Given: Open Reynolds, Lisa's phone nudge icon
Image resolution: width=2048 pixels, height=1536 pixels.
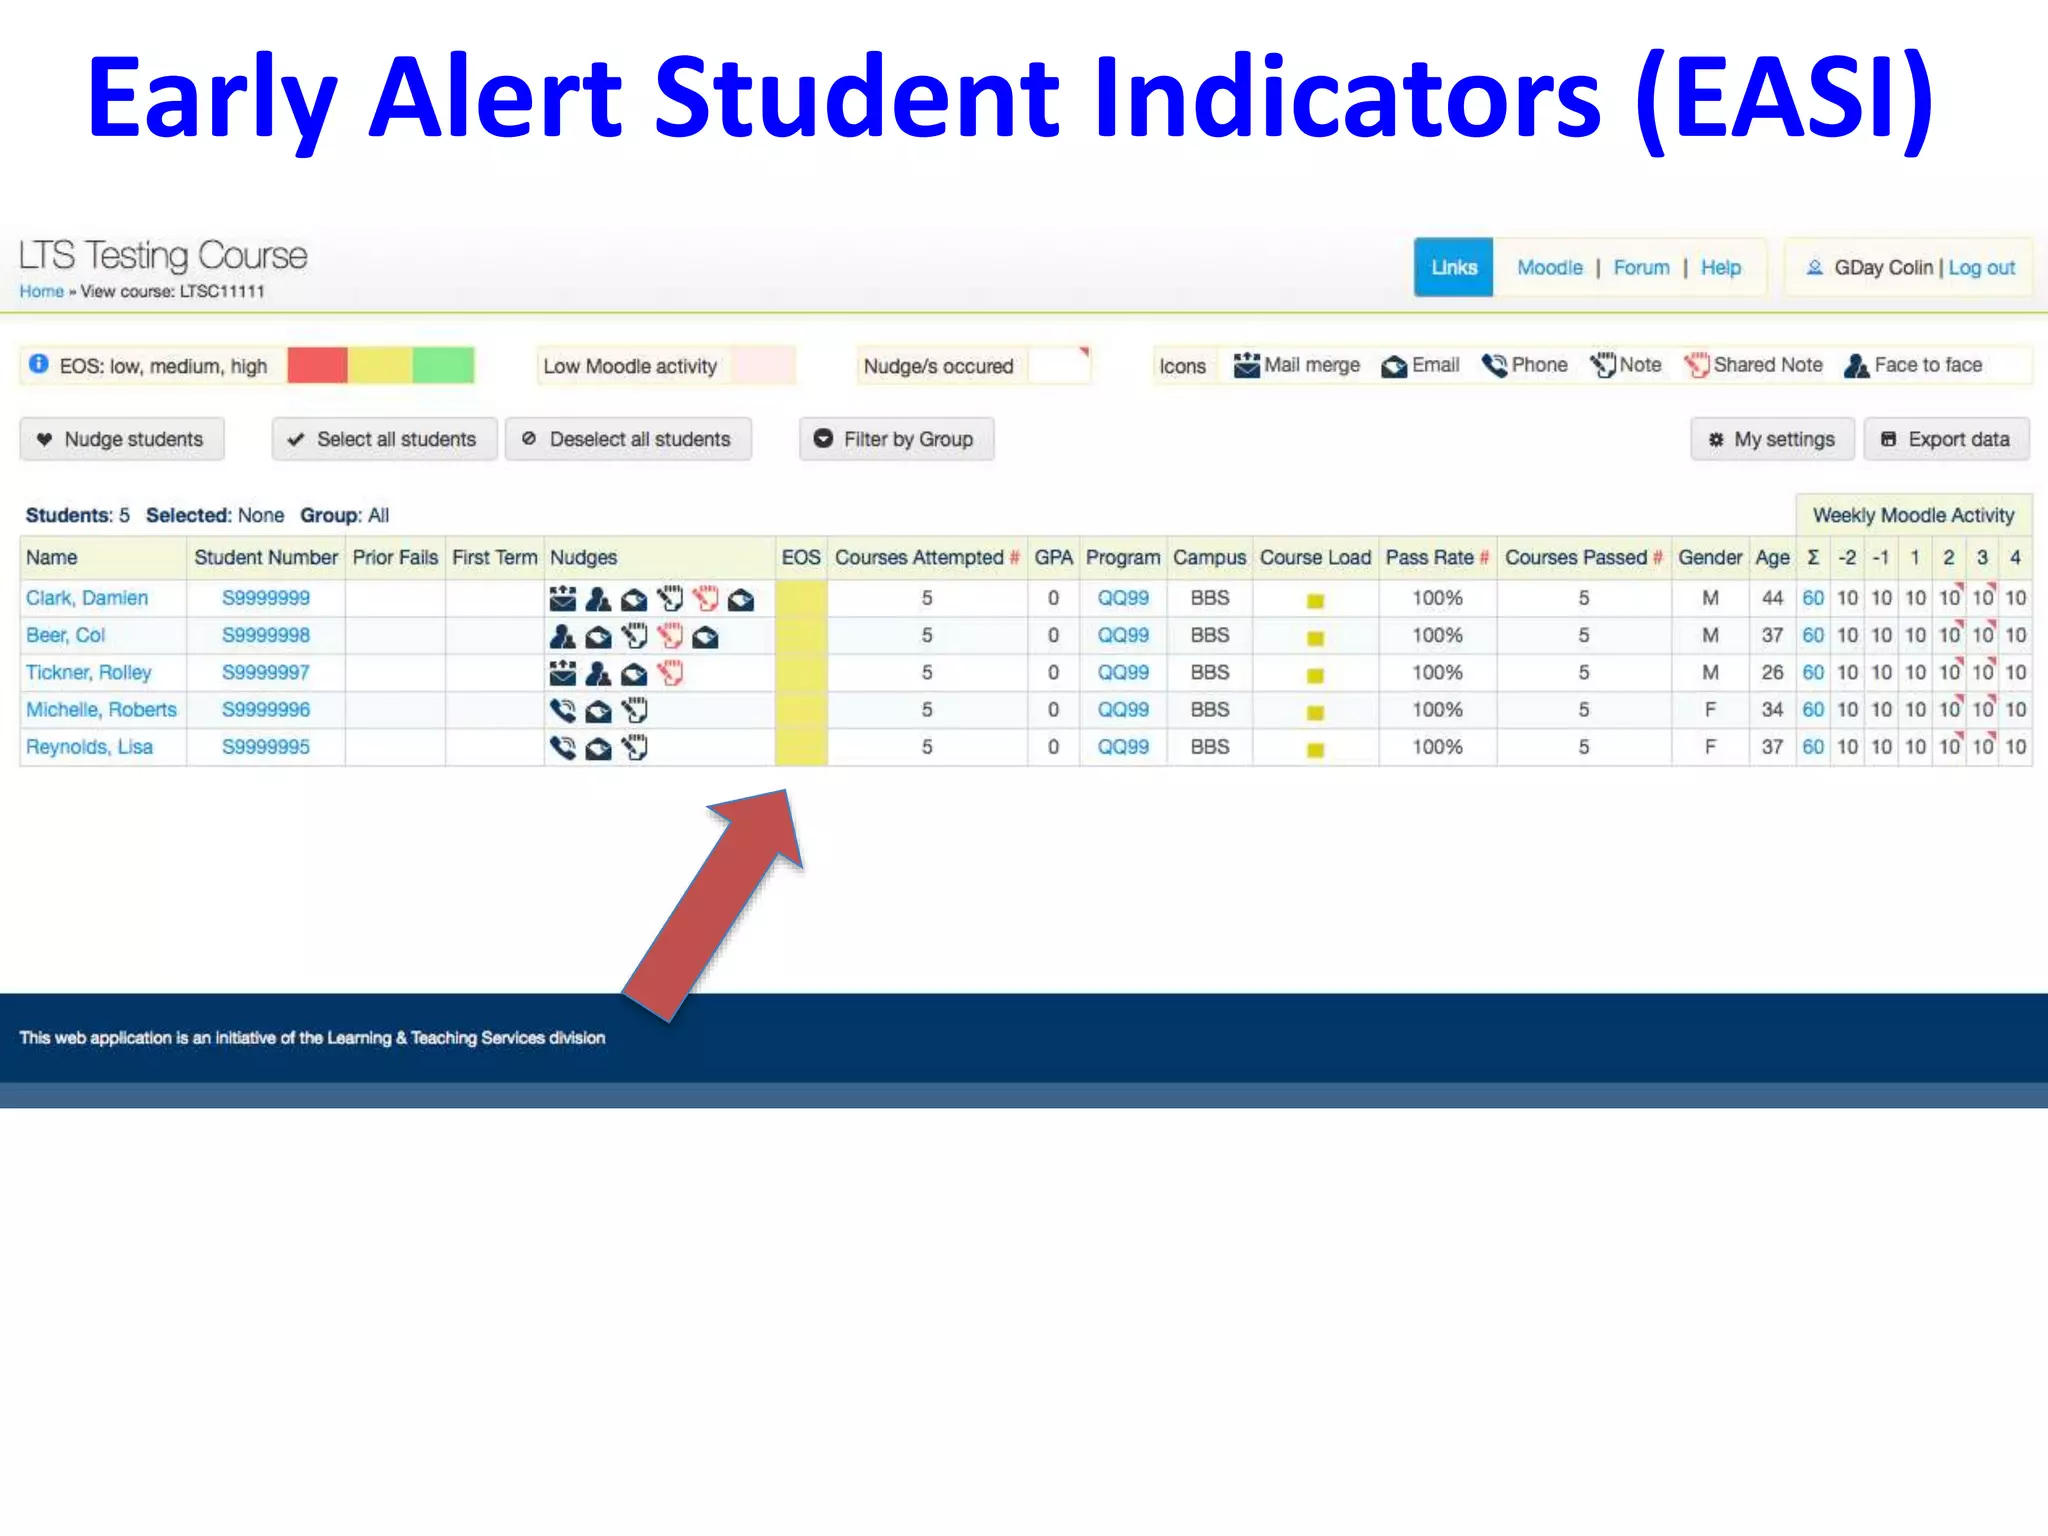Looking at the screenshot, I should [x=563, y=748].
